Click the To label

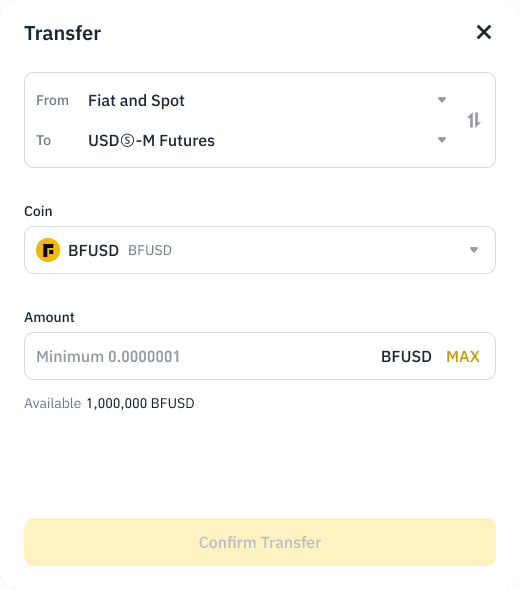tap(43, 140)
